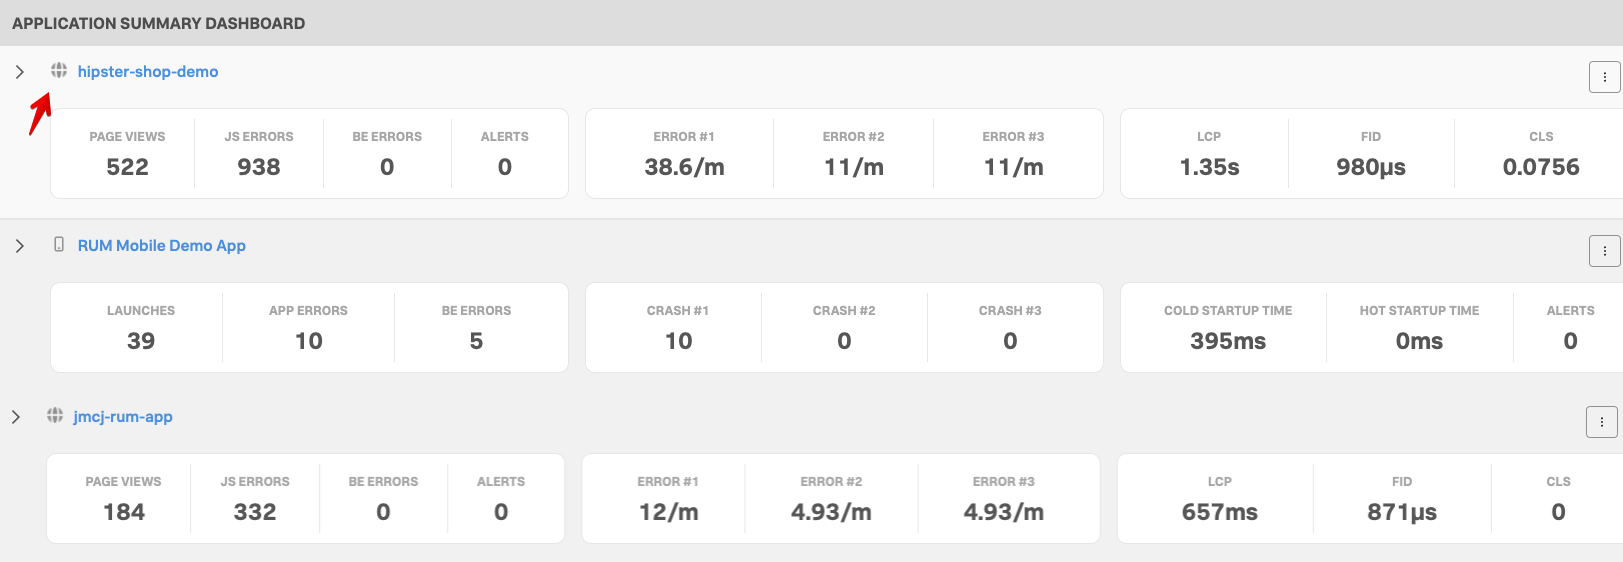The height and width of the screenshot is (562, 1623).
Task: Click the Launches 39 metric
Action: [x=141, y=328]
